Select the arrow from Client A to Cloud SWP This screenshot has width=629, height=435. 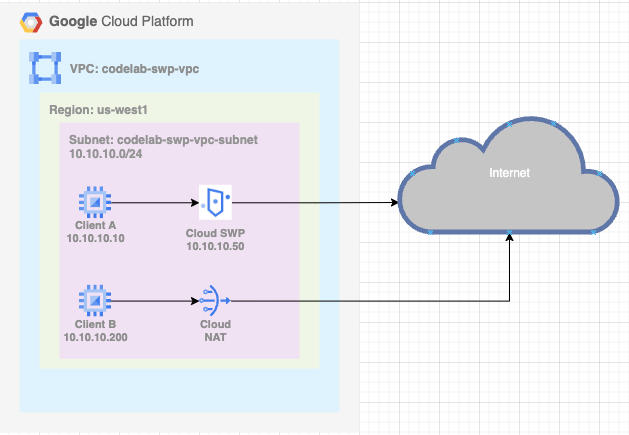(155, 202)
